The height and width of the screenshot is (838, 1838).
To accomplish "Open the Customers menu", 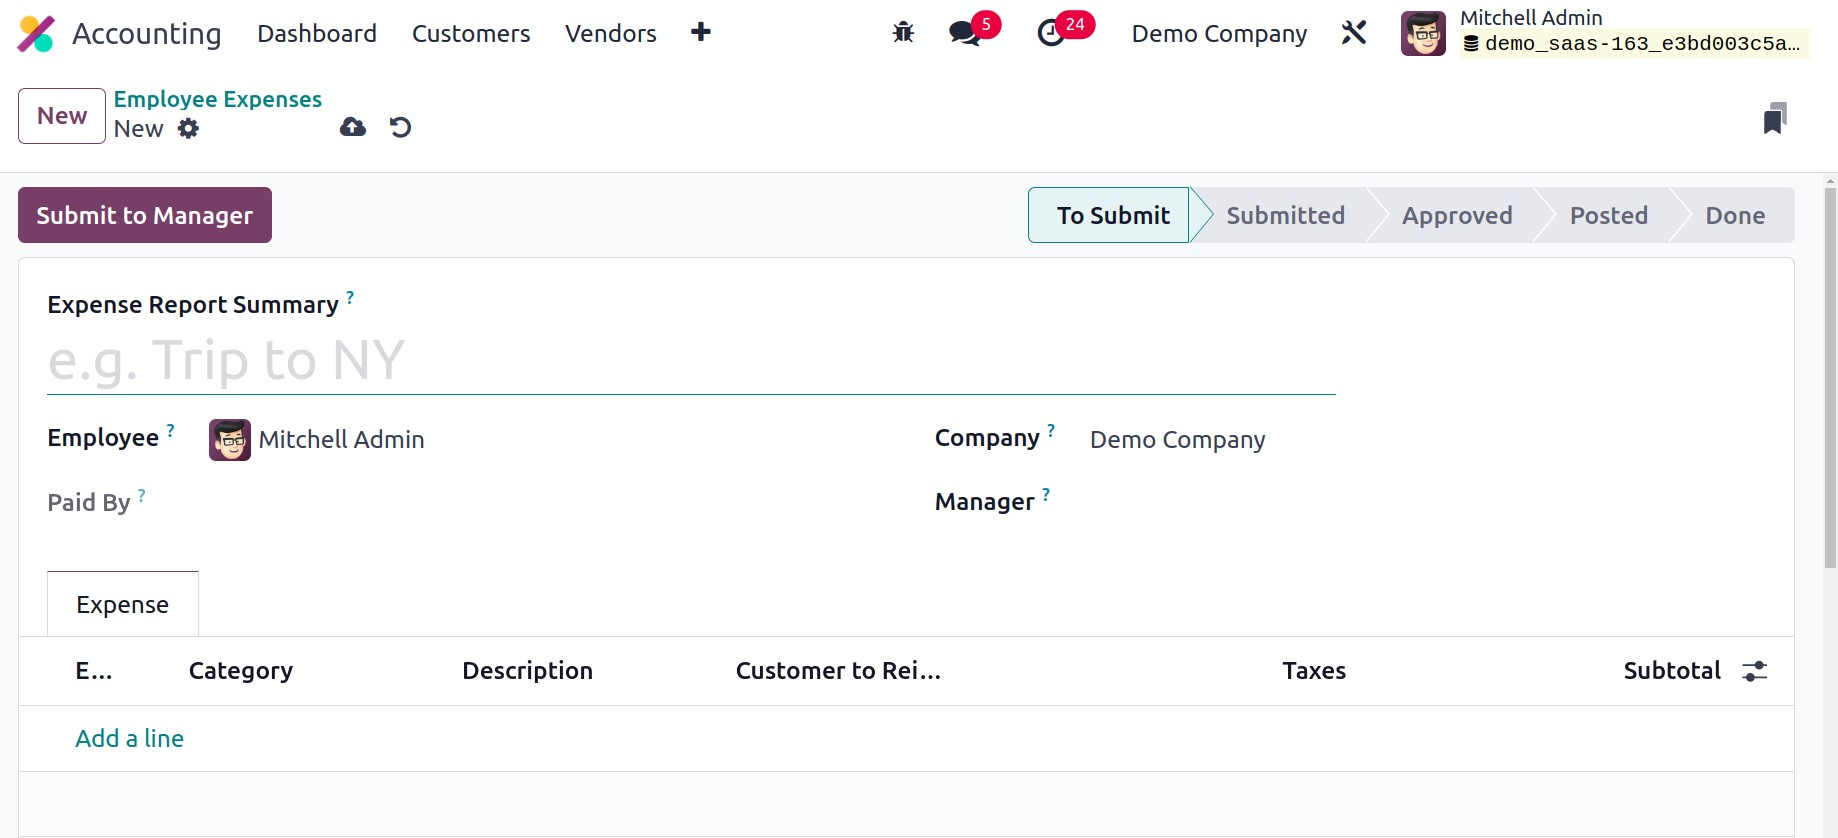I will pyautogui.click(x=471, y=34).
